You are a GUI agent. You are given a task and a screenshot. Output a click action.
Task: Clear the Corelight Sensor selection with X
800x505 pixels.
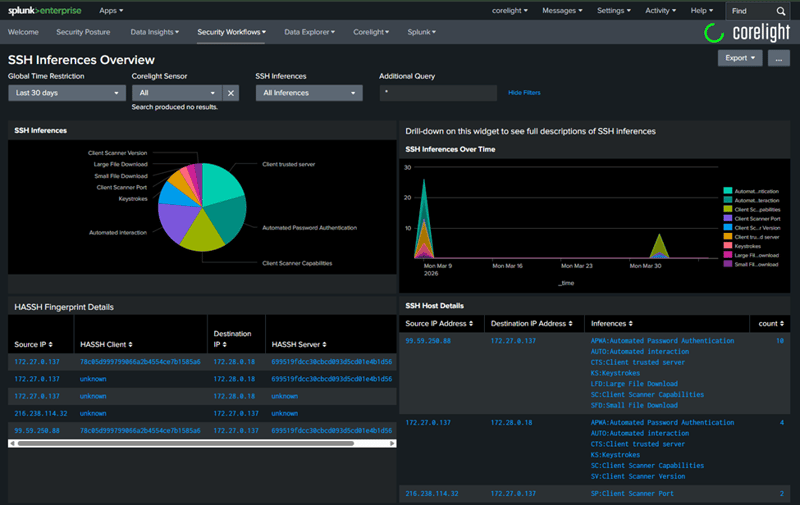[230, 93]
